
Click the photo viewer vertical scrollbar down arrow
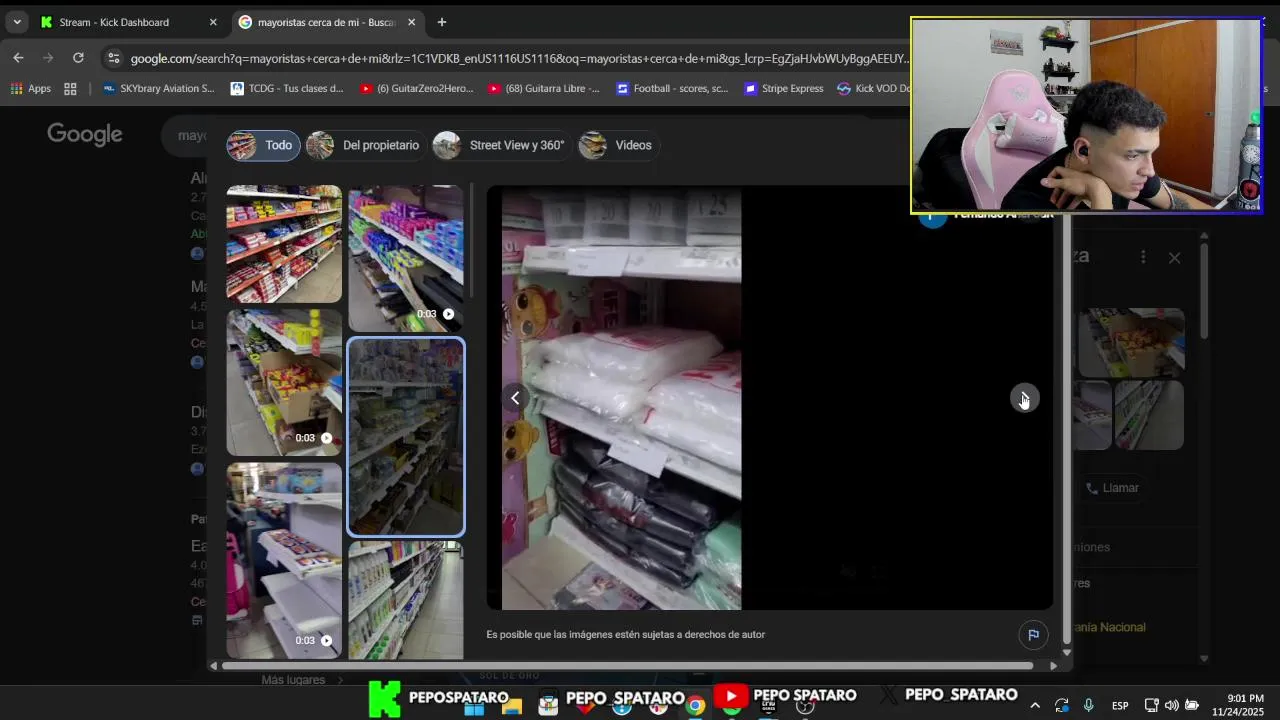coord(1066,652)
